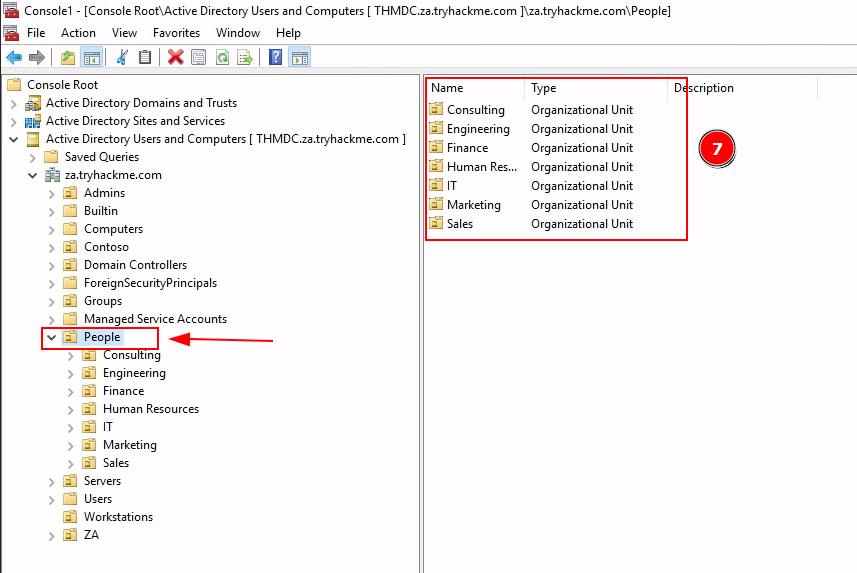
Task: Click the Workstations OU icon in tree
Action: (70, 517)
